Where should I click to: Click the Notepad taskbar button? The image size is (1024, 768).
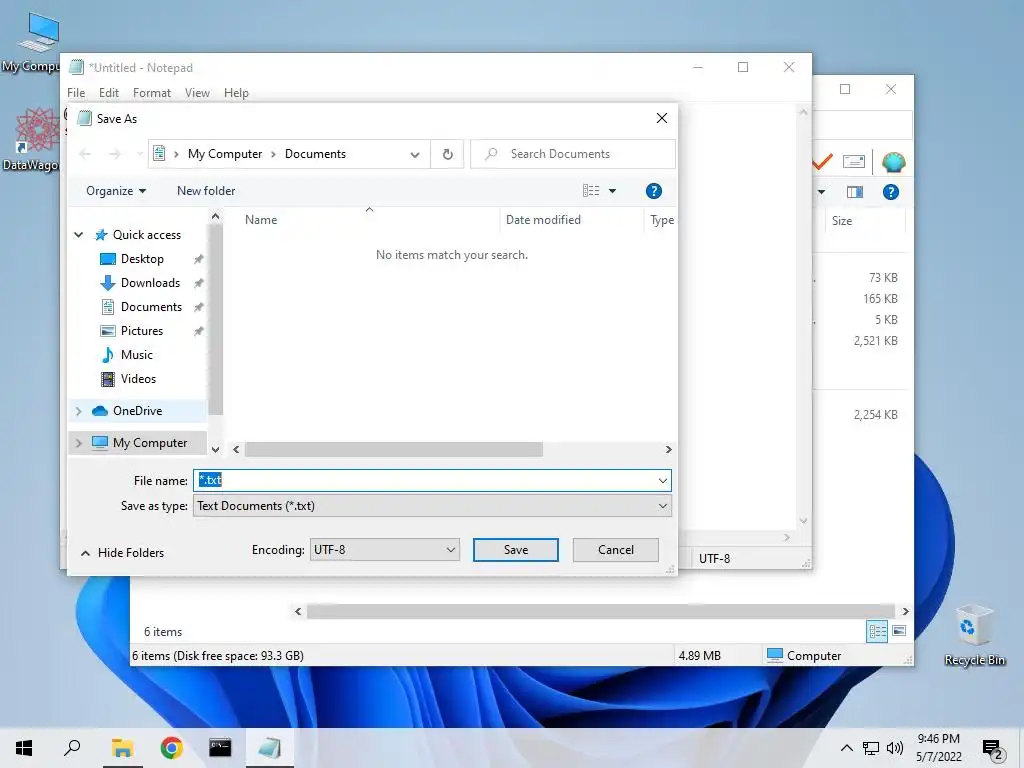[x=269, y=748]
